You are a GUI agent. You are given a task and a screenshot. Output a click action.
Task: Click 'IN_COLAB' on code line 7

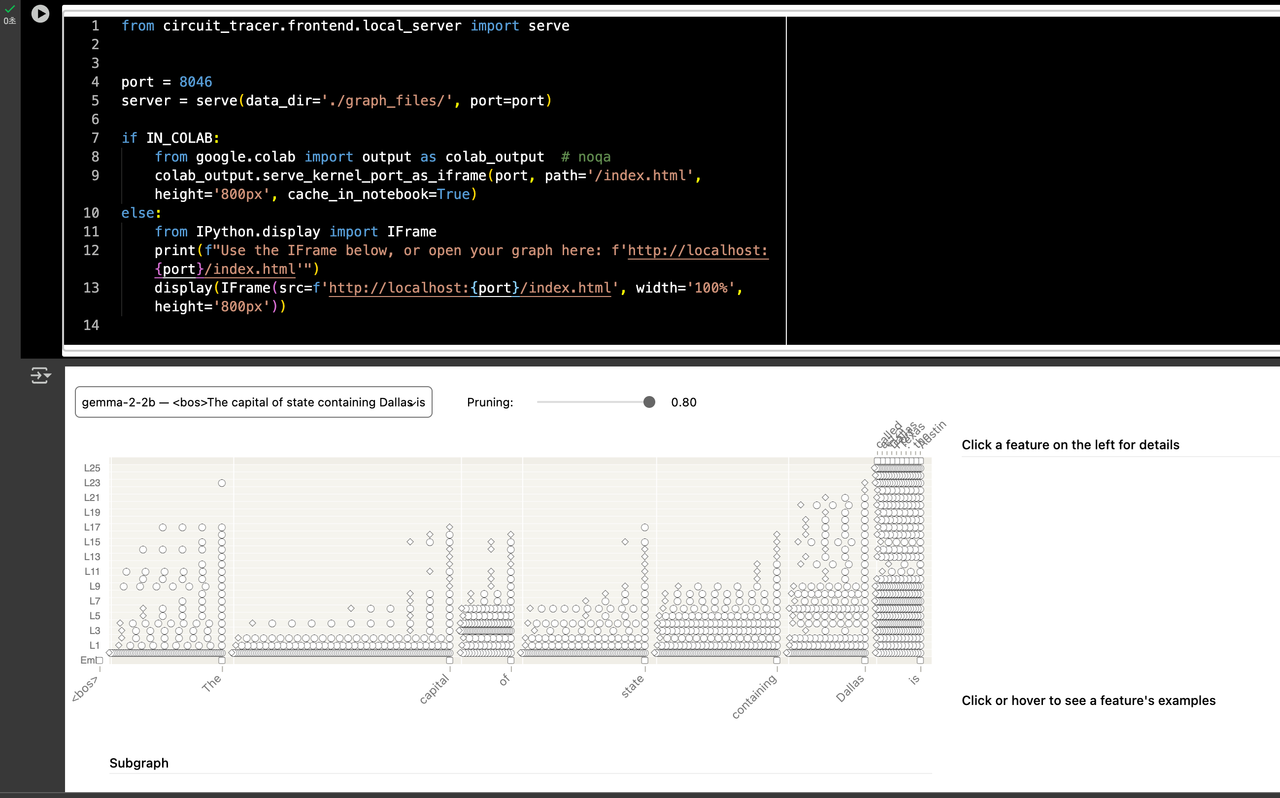click(x=179, y=138)
